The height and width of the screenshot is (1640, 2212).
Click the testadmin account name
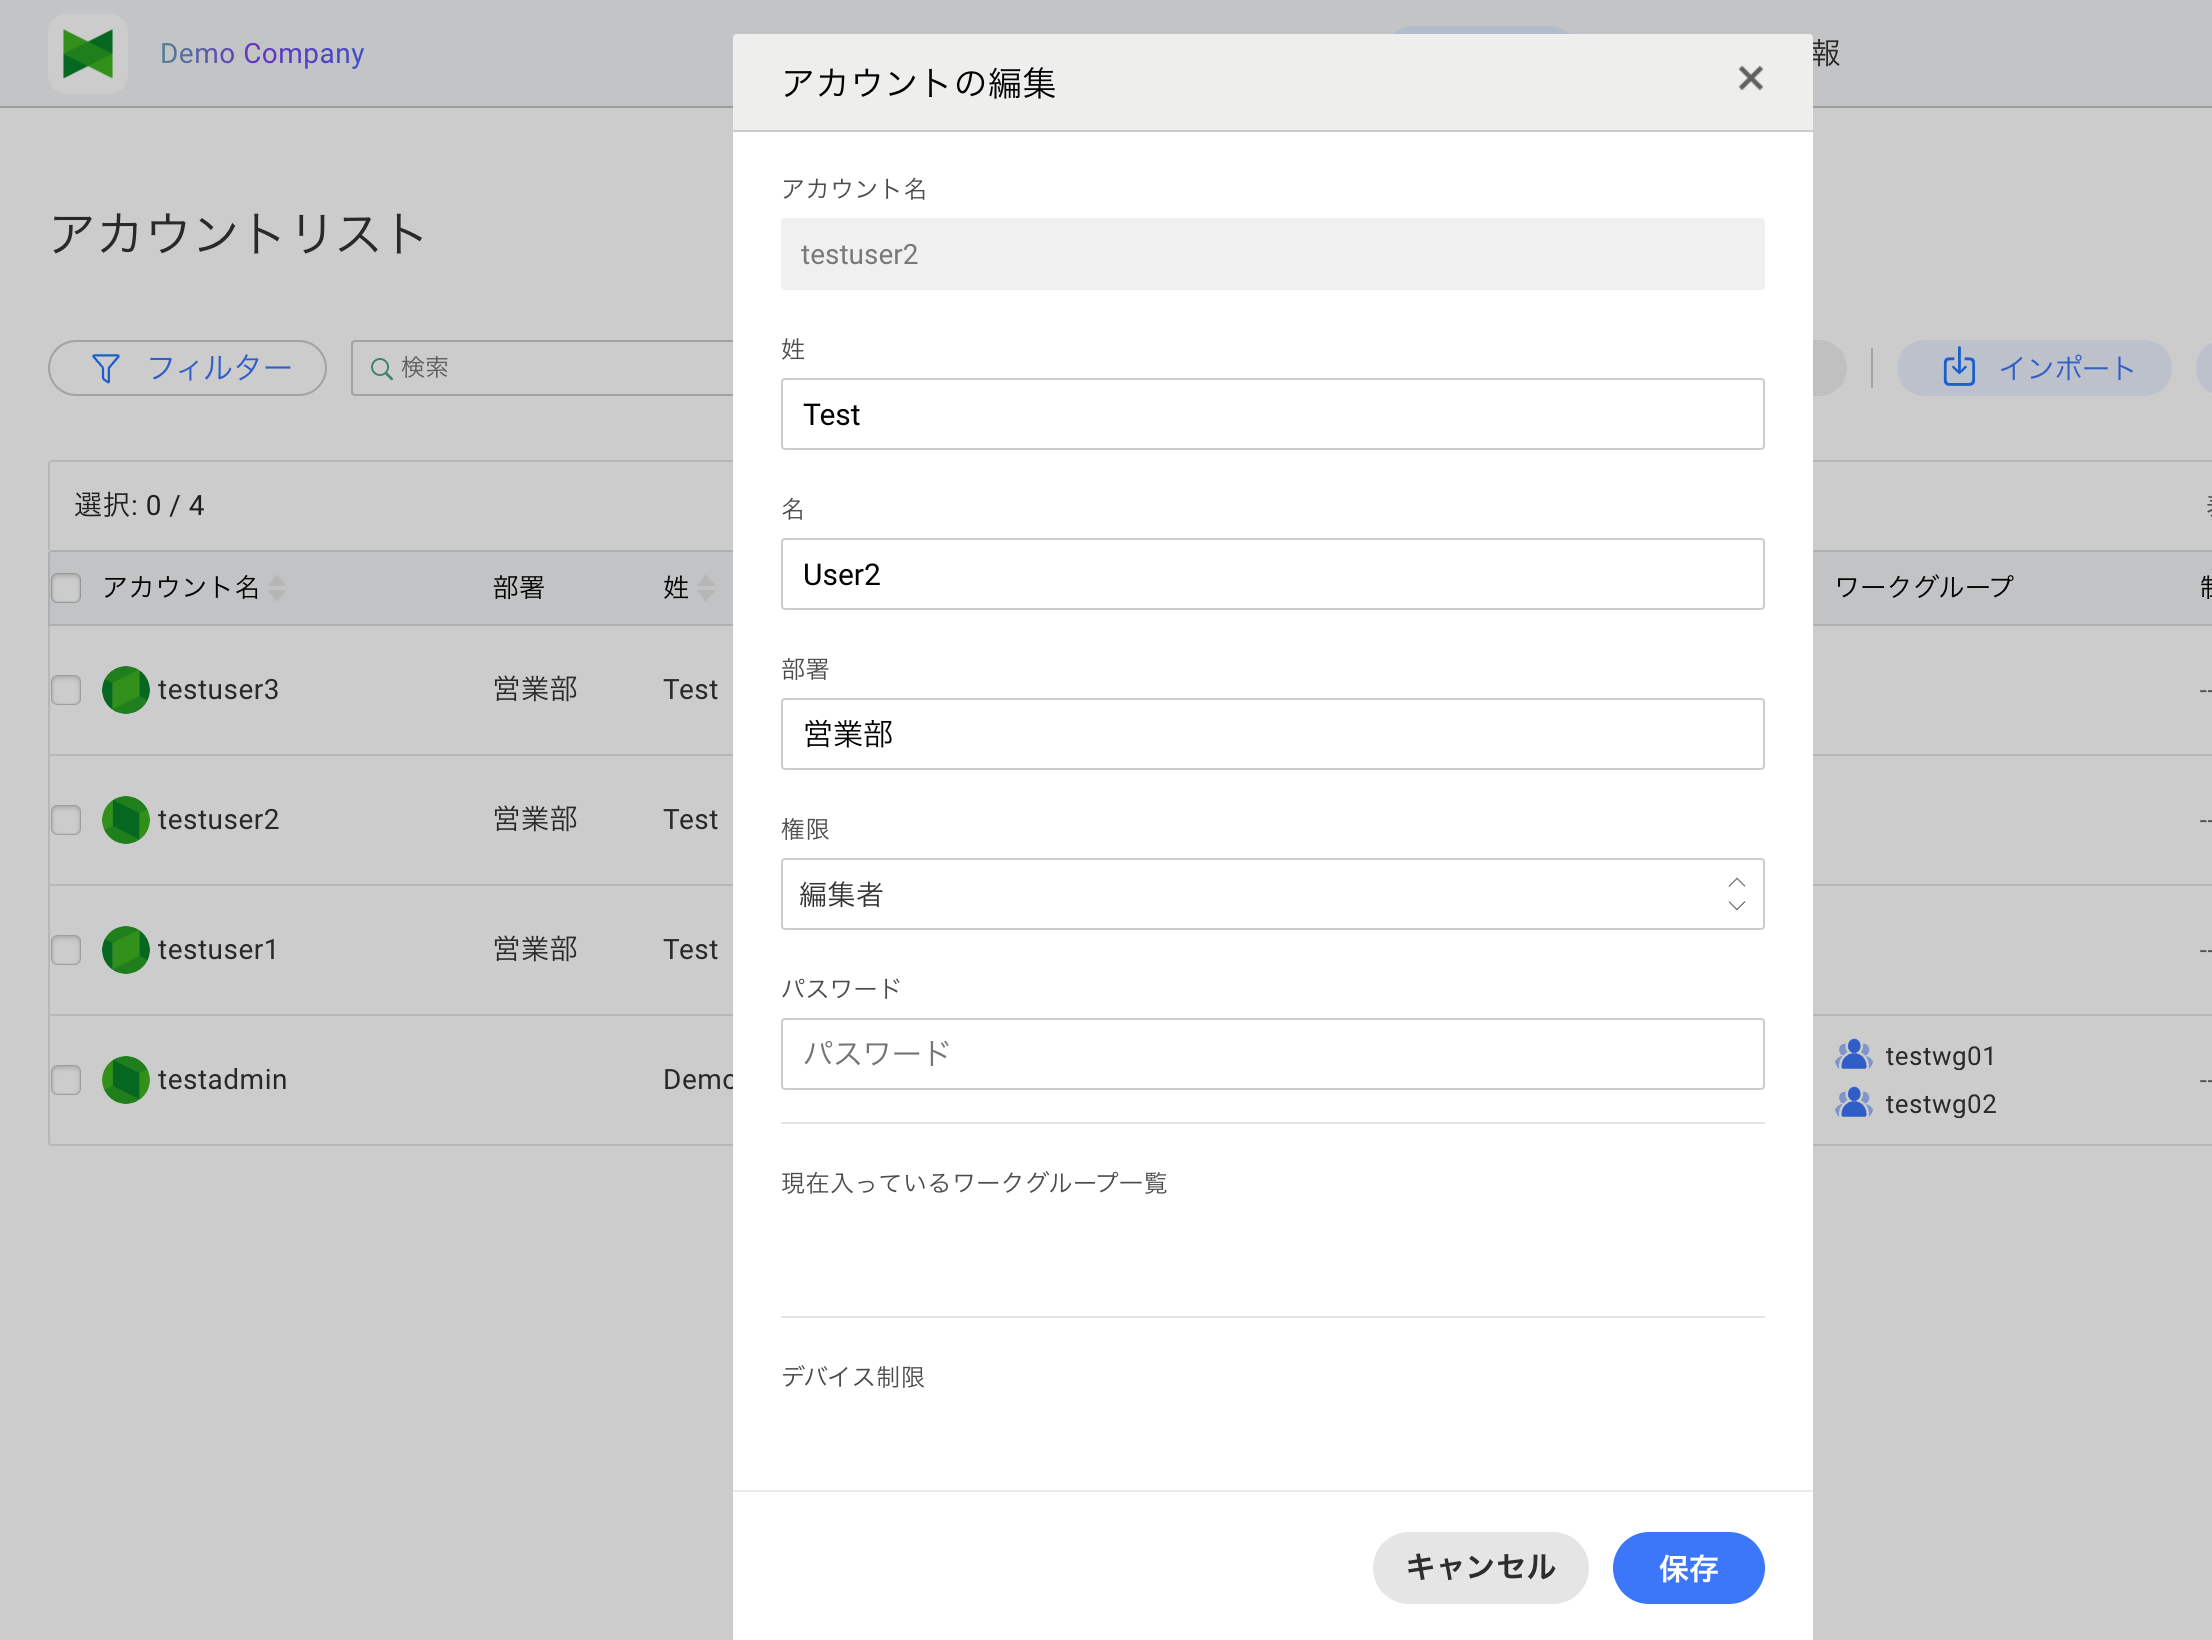[222, 1080]
